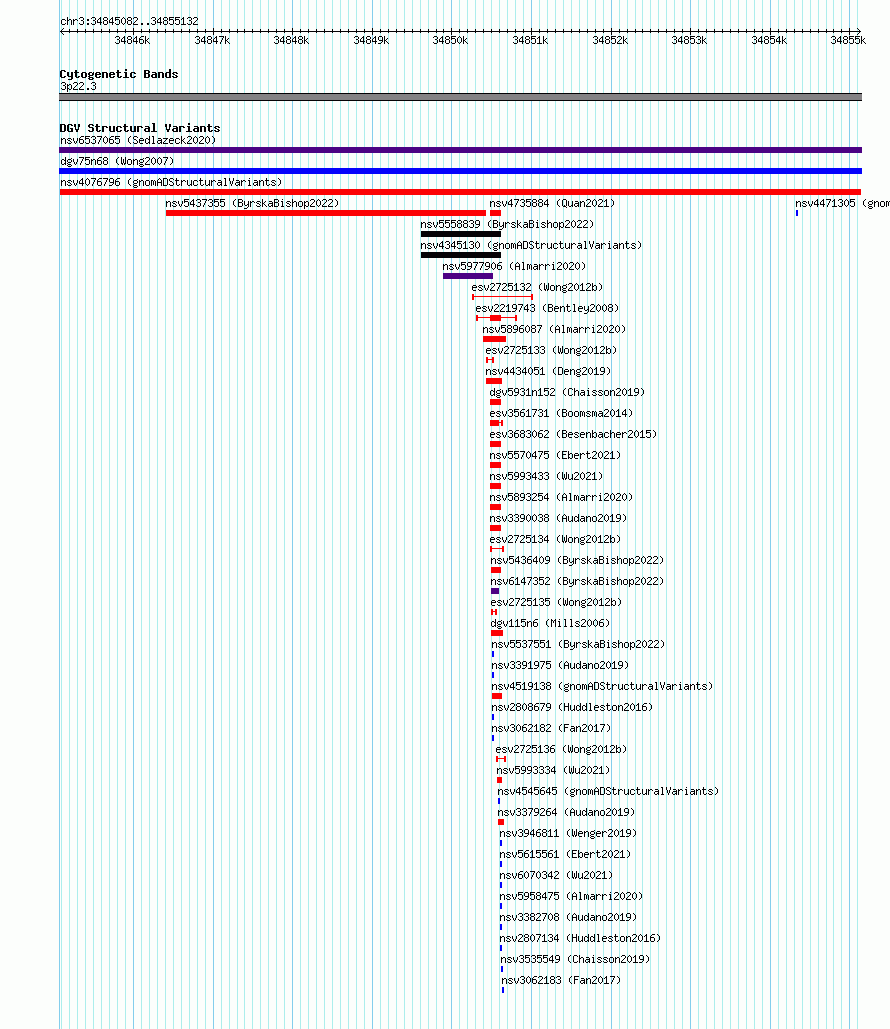Open variant nsv4434051 (Deng2019) label
The height and width of the screenshot is (1029, 890).
click(x=548, y=371)
